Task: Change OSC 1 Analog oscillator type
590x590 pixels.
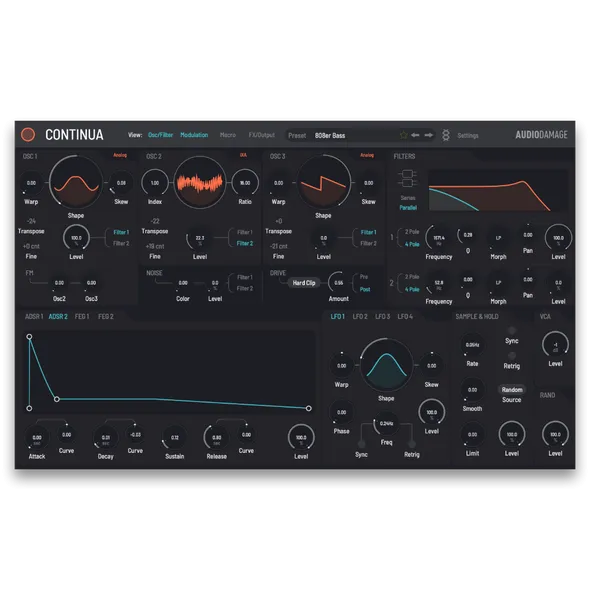Action: click(120, 155)
